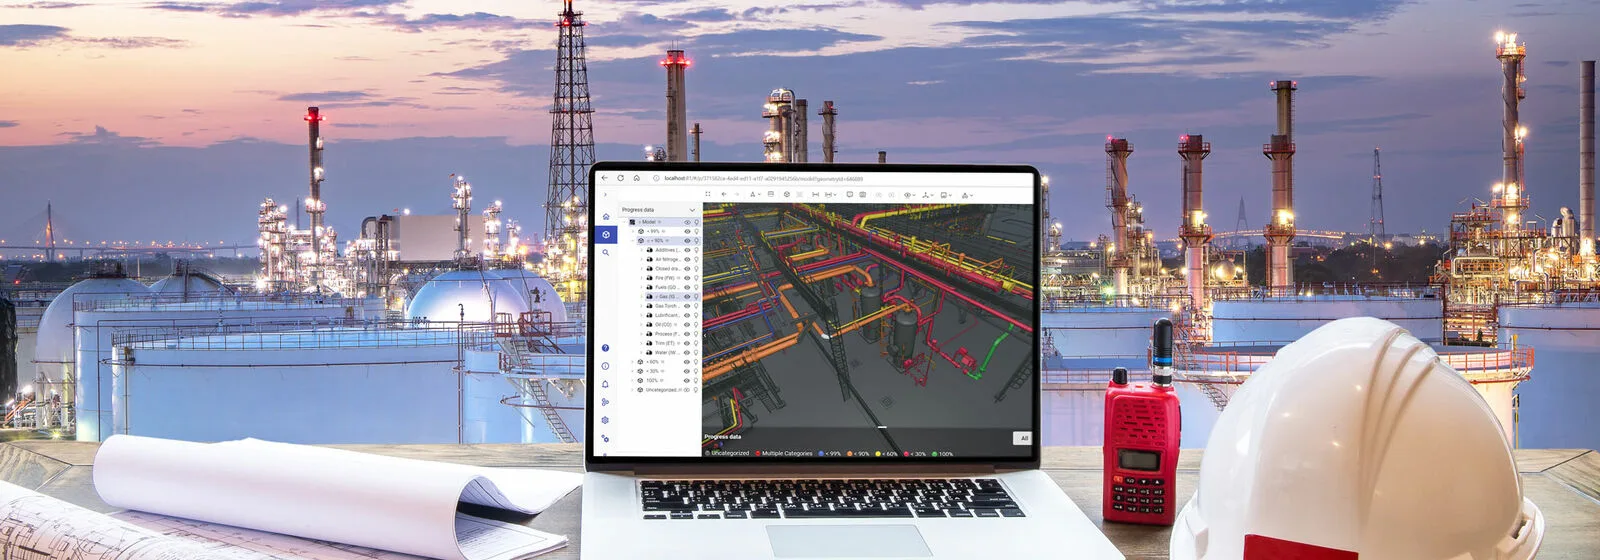Click the All button in viewer
The width and height of the screenshot is (1600, 560).
(1022, 438)
